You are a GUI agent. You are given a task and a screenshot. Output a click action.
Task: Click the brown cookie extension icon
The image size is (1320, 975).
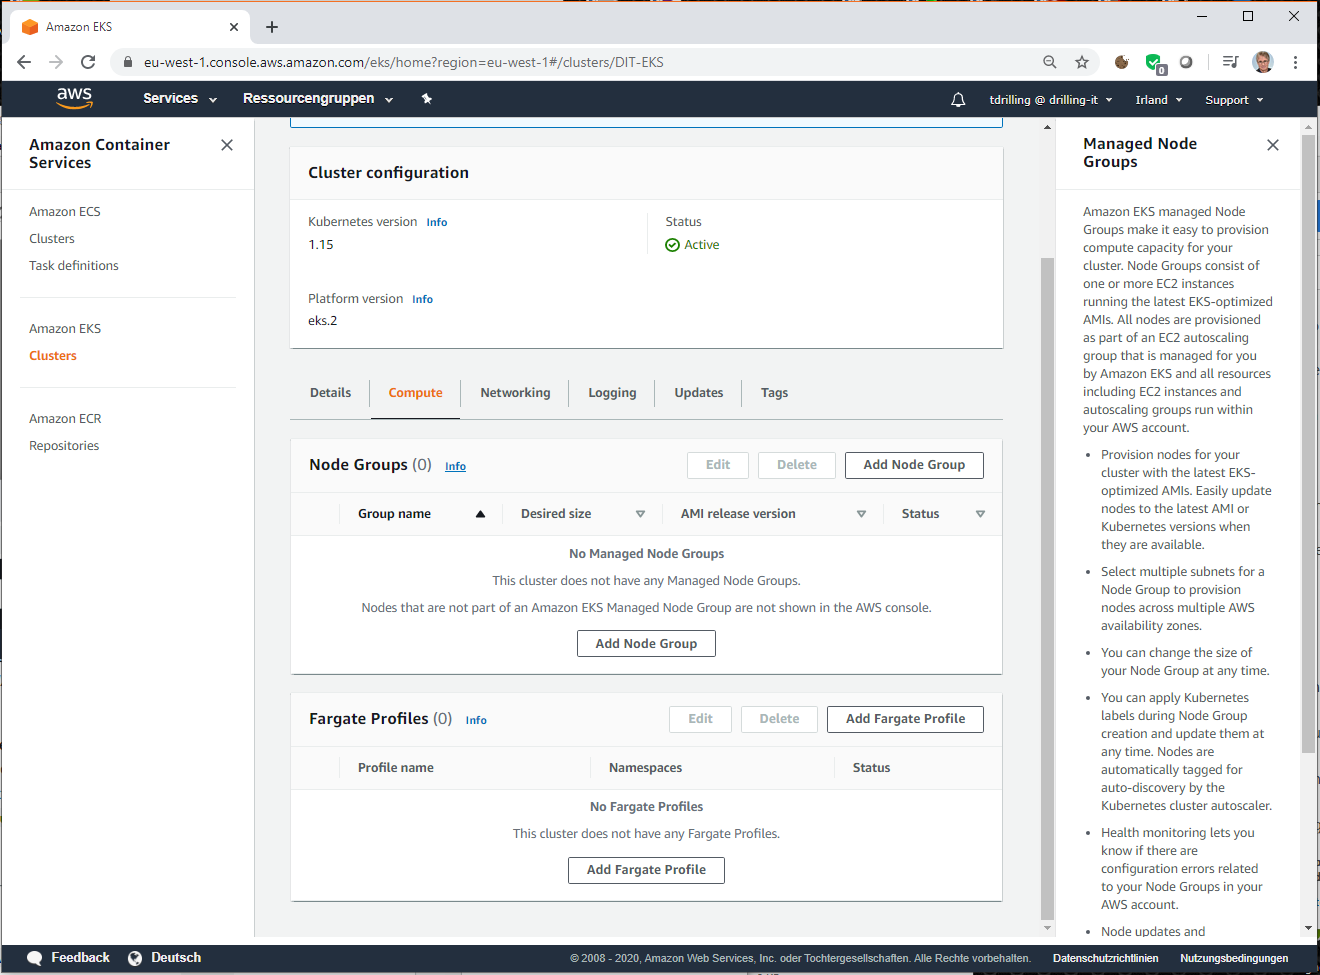(x=1122, y=62)
